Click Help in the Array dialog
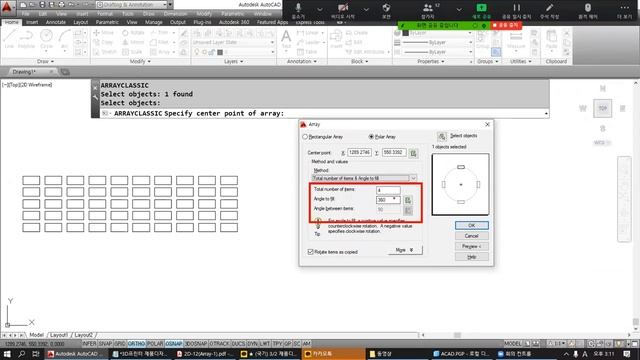The image size is (640, 360). (471, 257)
